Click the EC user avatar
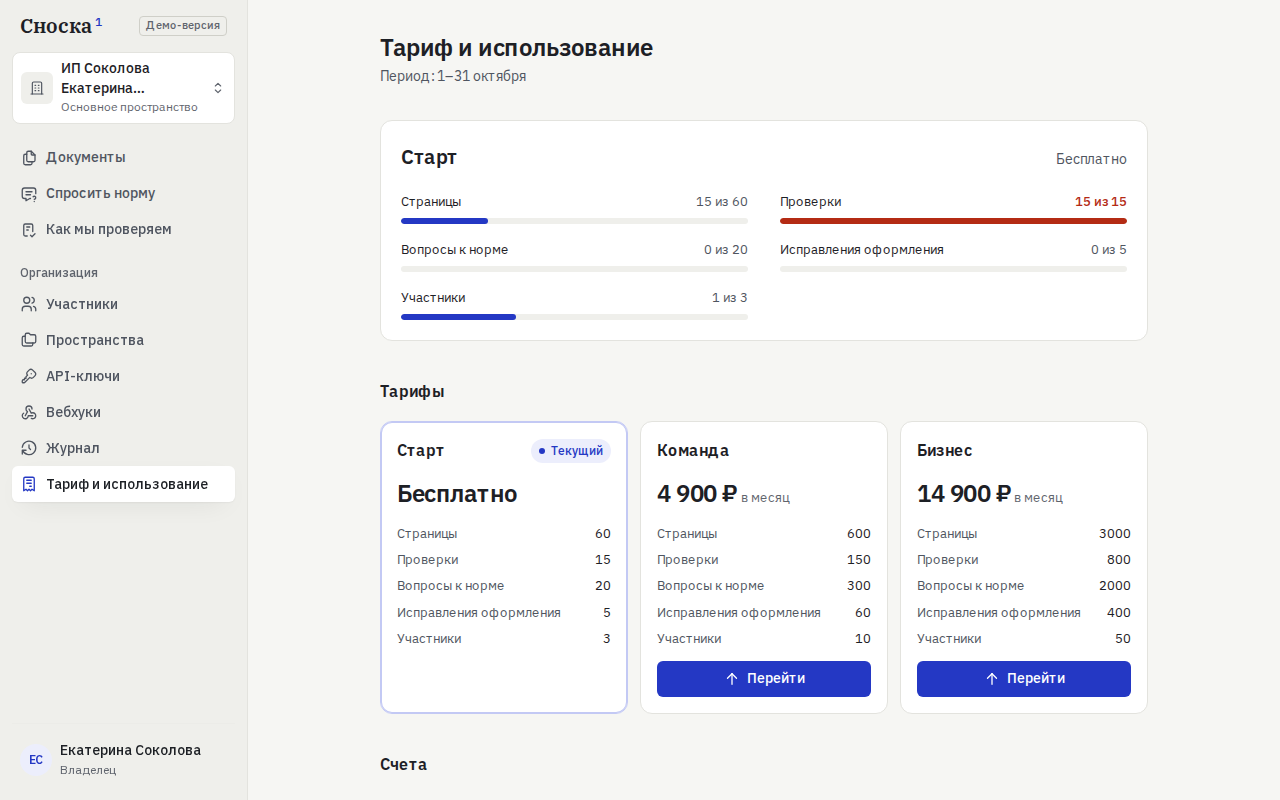Screen dimensions: 1280x800 (36, 760)
